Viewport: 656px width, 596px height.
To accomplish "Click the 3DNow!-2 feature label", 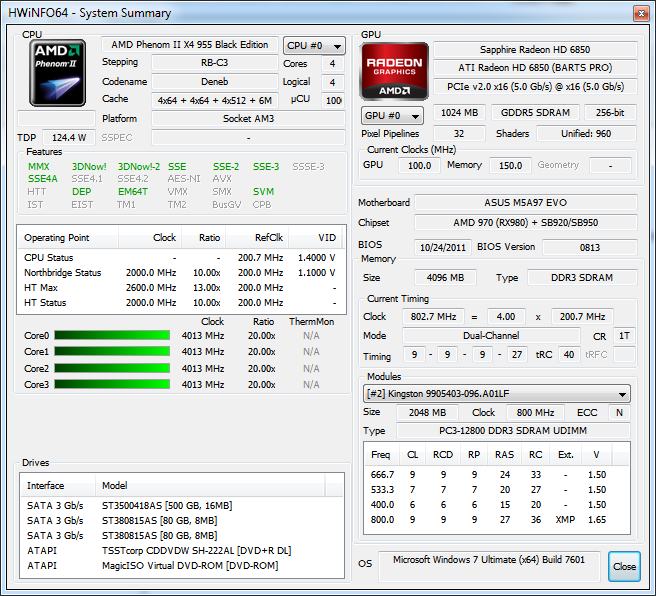I will [x=139, y=166].
